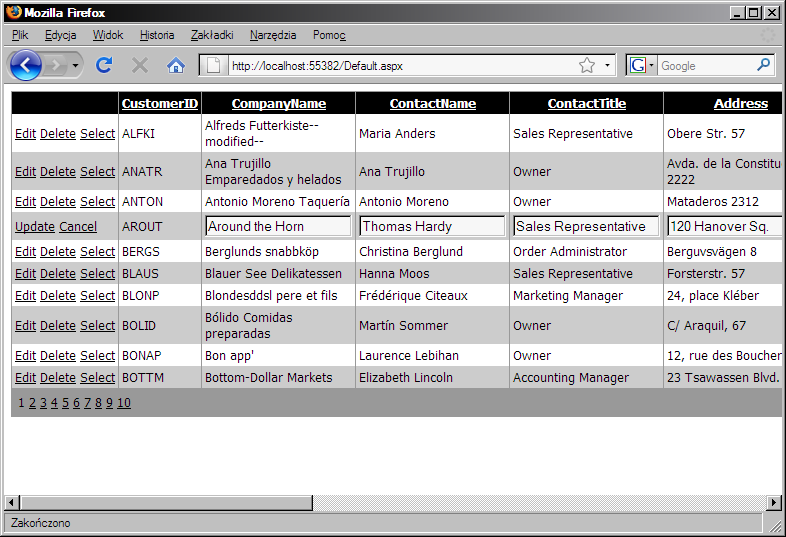This screenshot has width=786, height=537.
Task: Click the 'Zakończono' status bar text
Action: [41, 523]
